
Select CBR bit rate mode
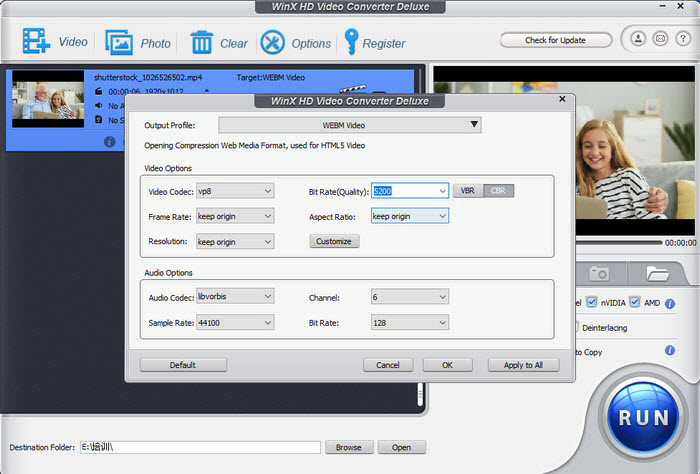pyautogui.click(x=498, y=191)
